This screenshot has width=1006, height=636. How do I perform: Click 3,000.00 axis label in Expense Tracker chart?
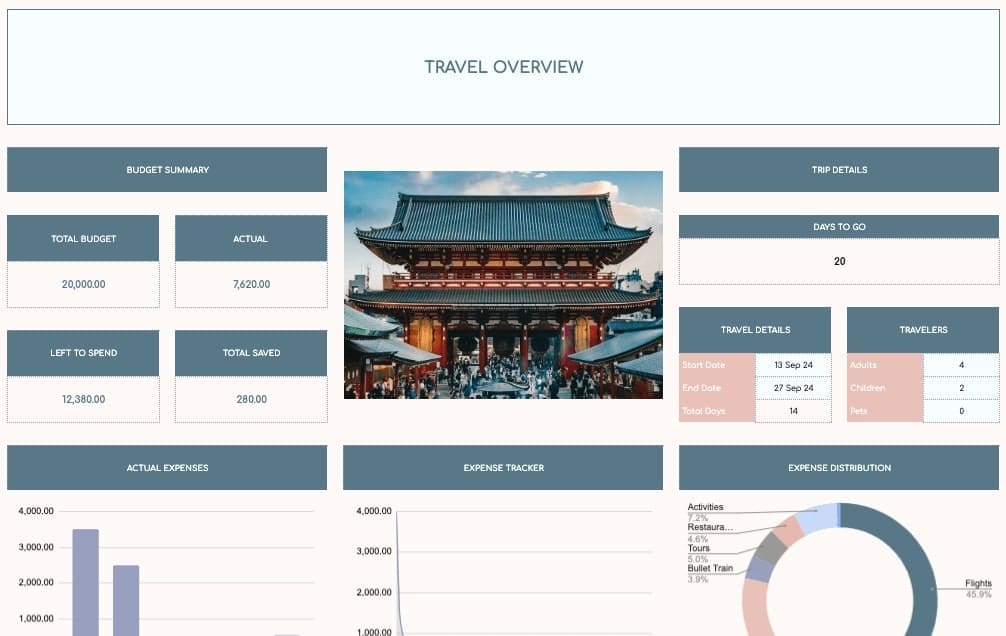[x=373, y=551]
